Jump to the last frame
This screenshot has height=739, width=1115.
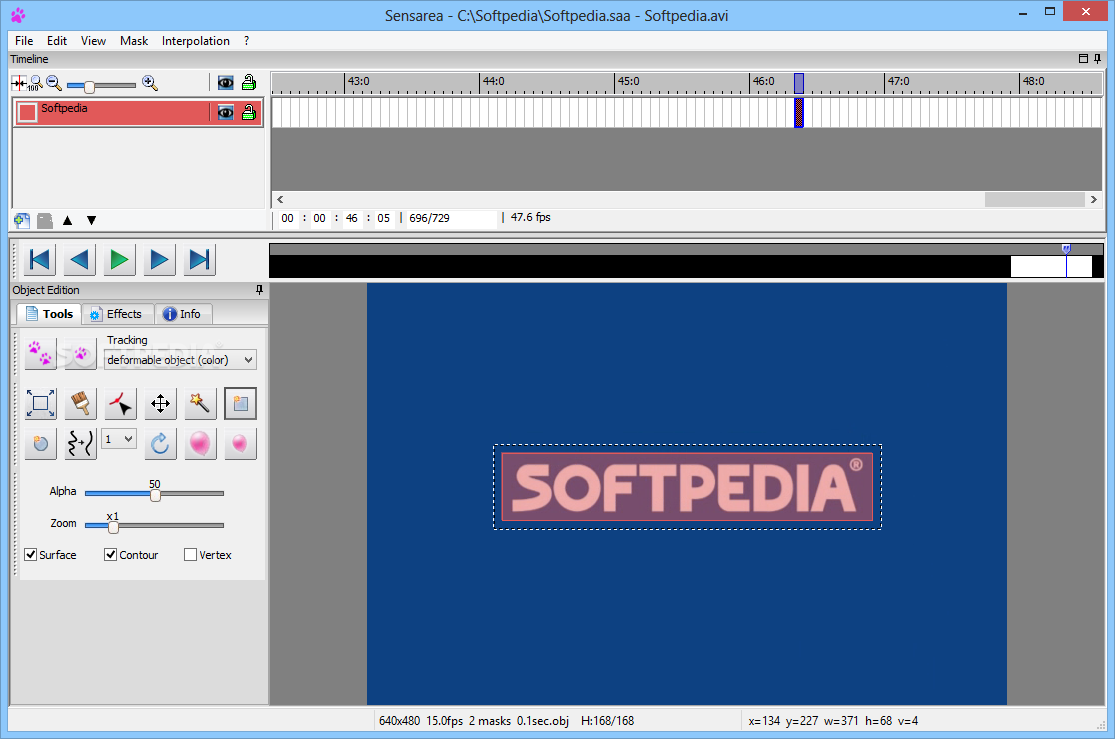pos(199,260)
